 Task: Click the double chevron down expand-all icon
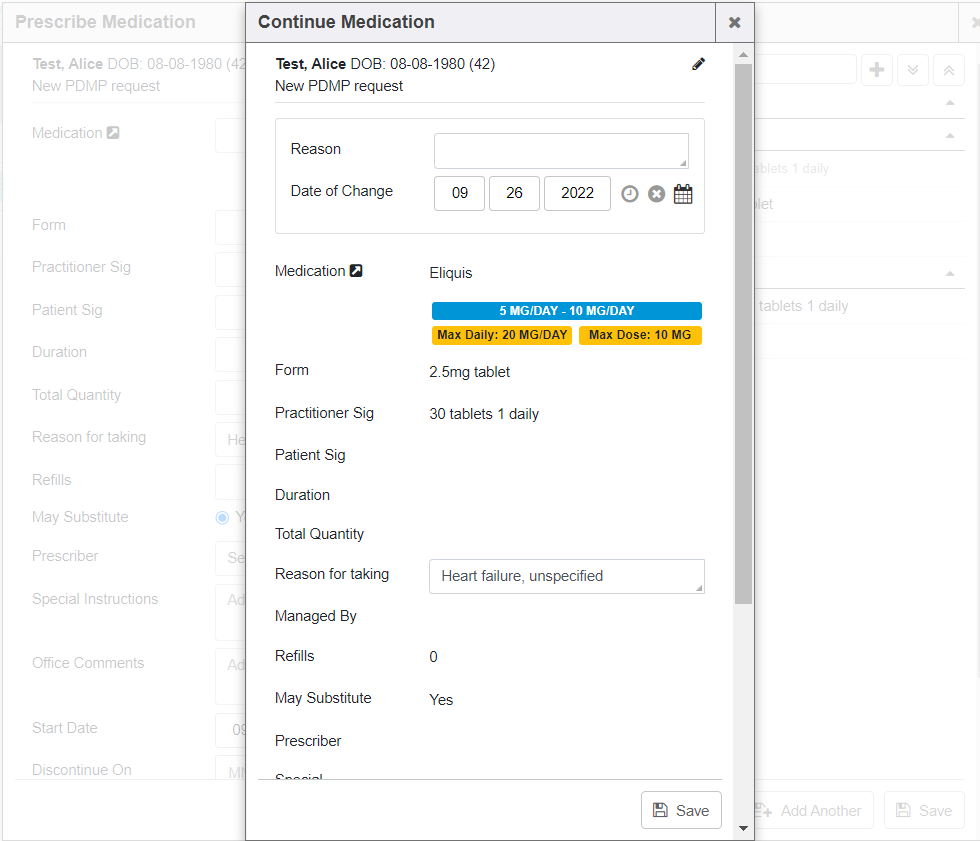click(913, 70)
